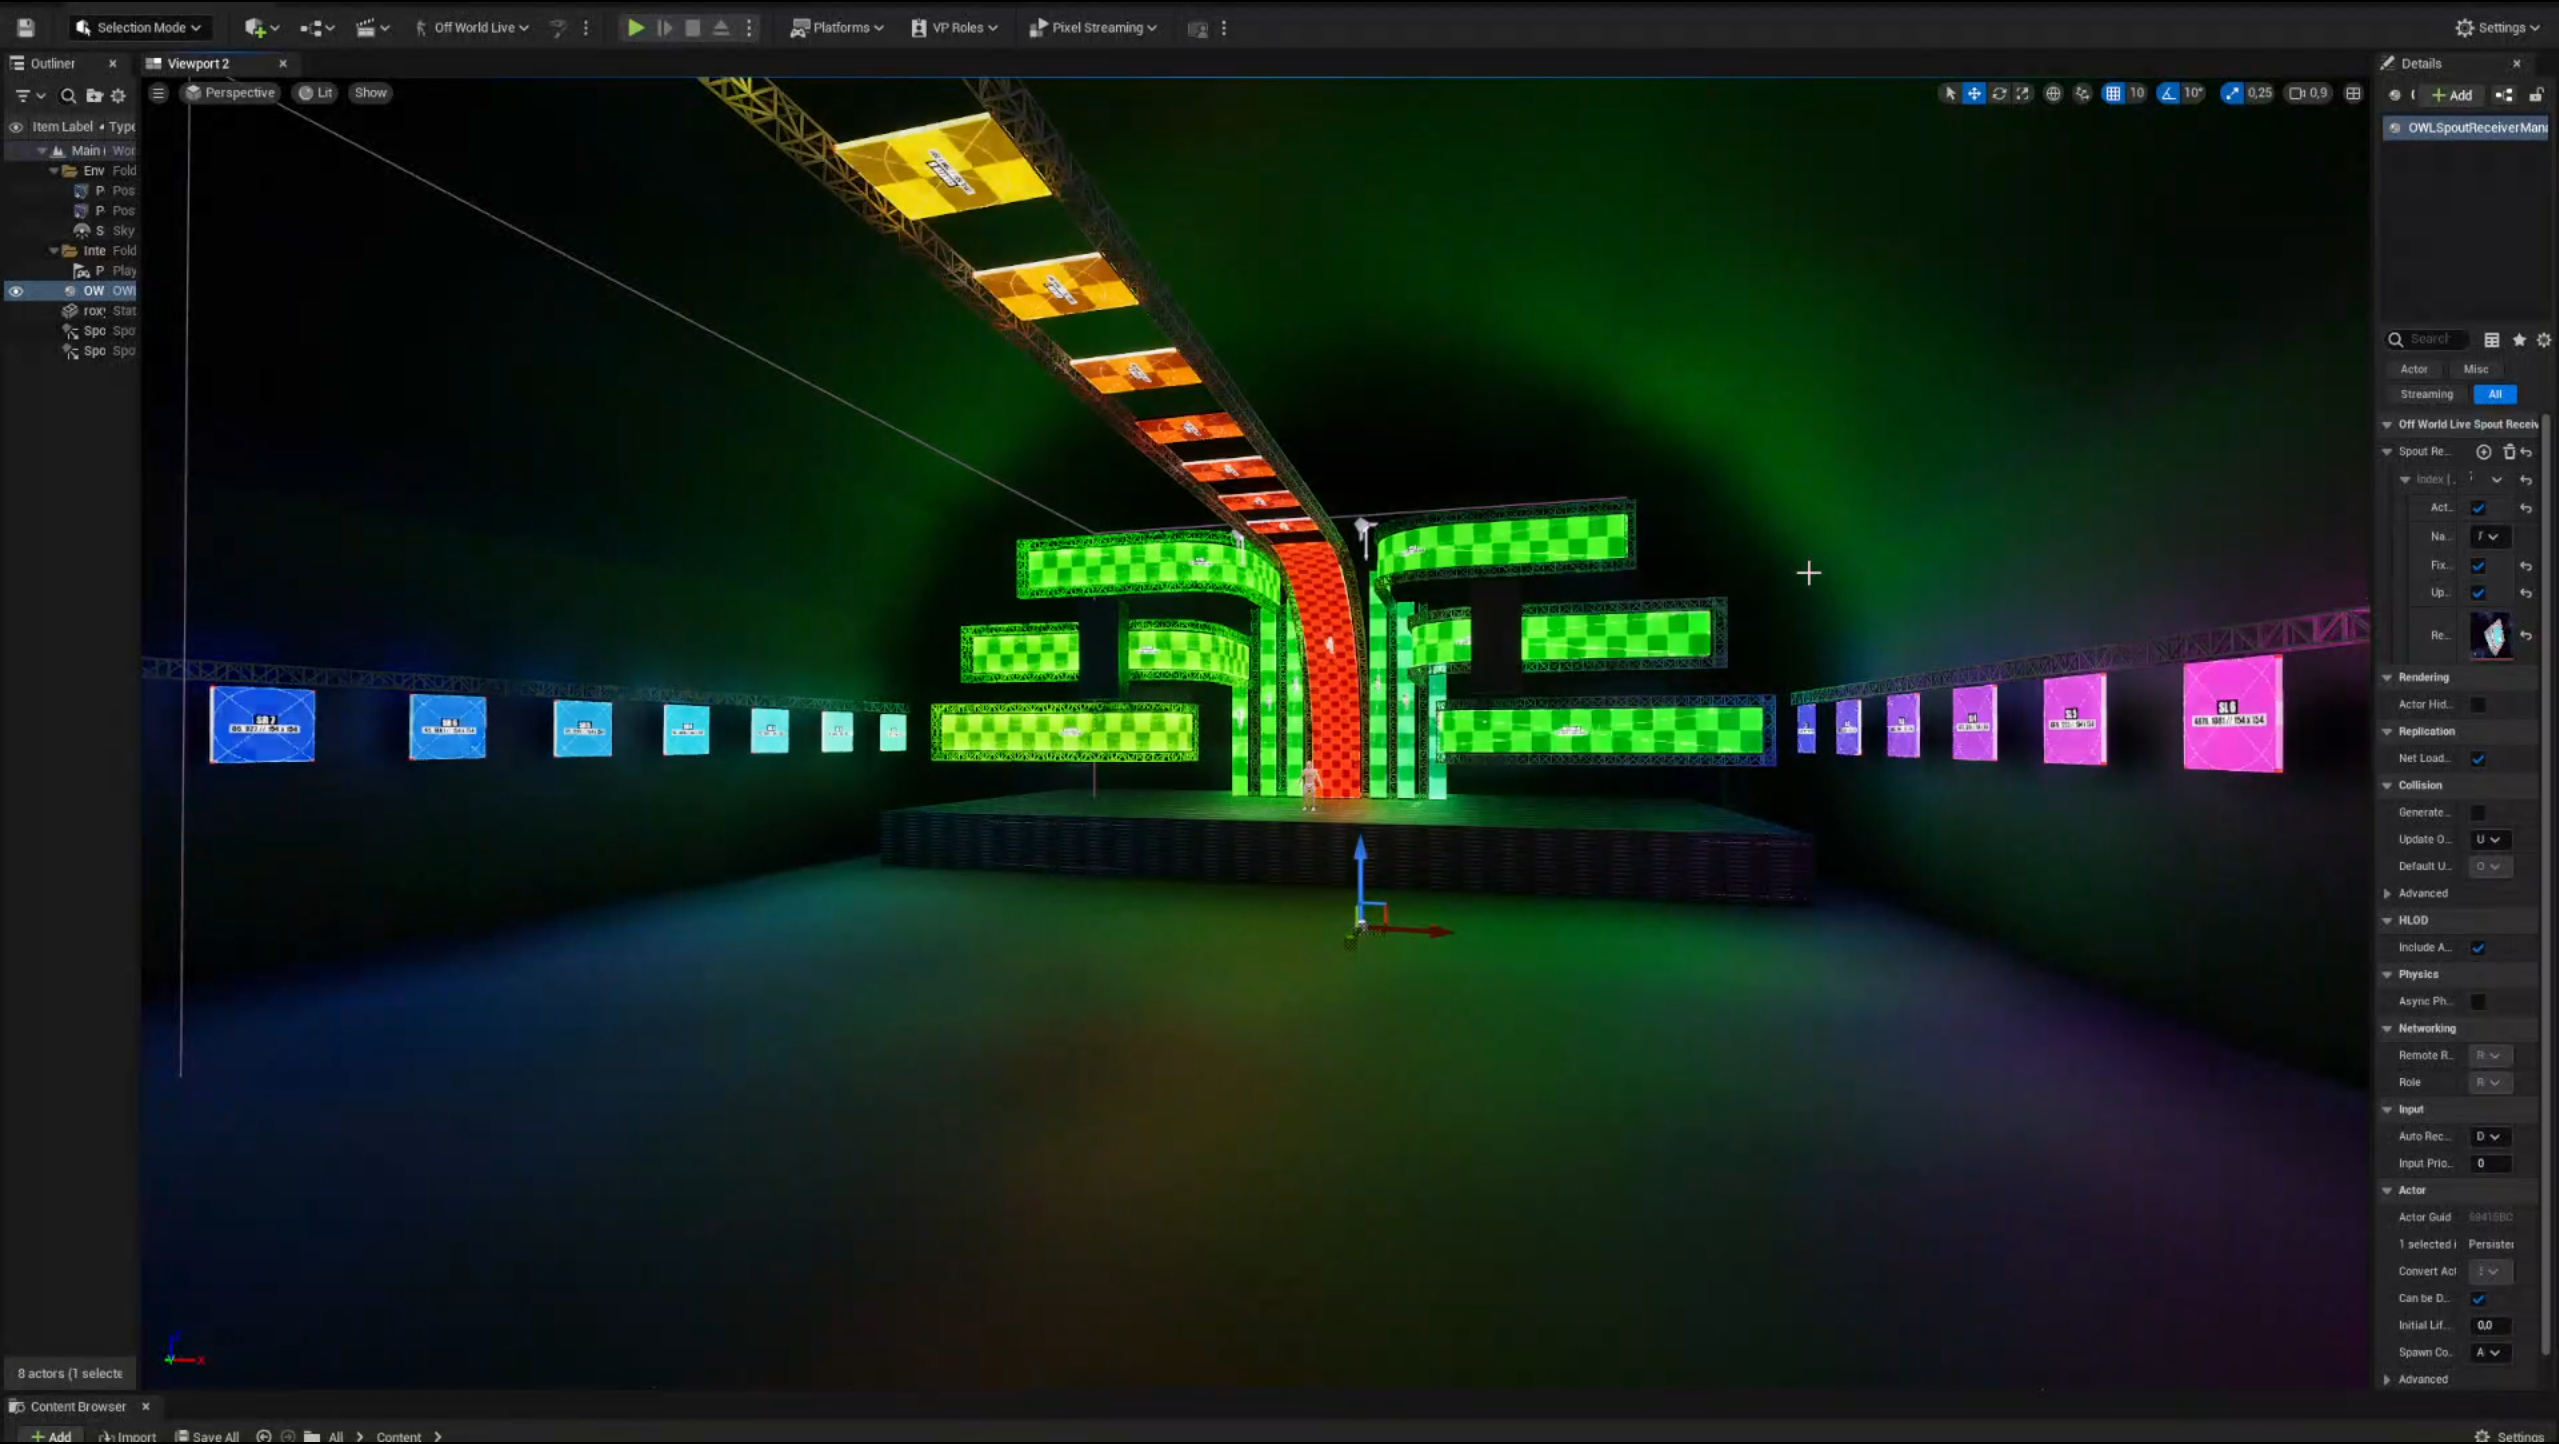Enable Actor Hidden checkbox under Rendering

point(2478,705)
